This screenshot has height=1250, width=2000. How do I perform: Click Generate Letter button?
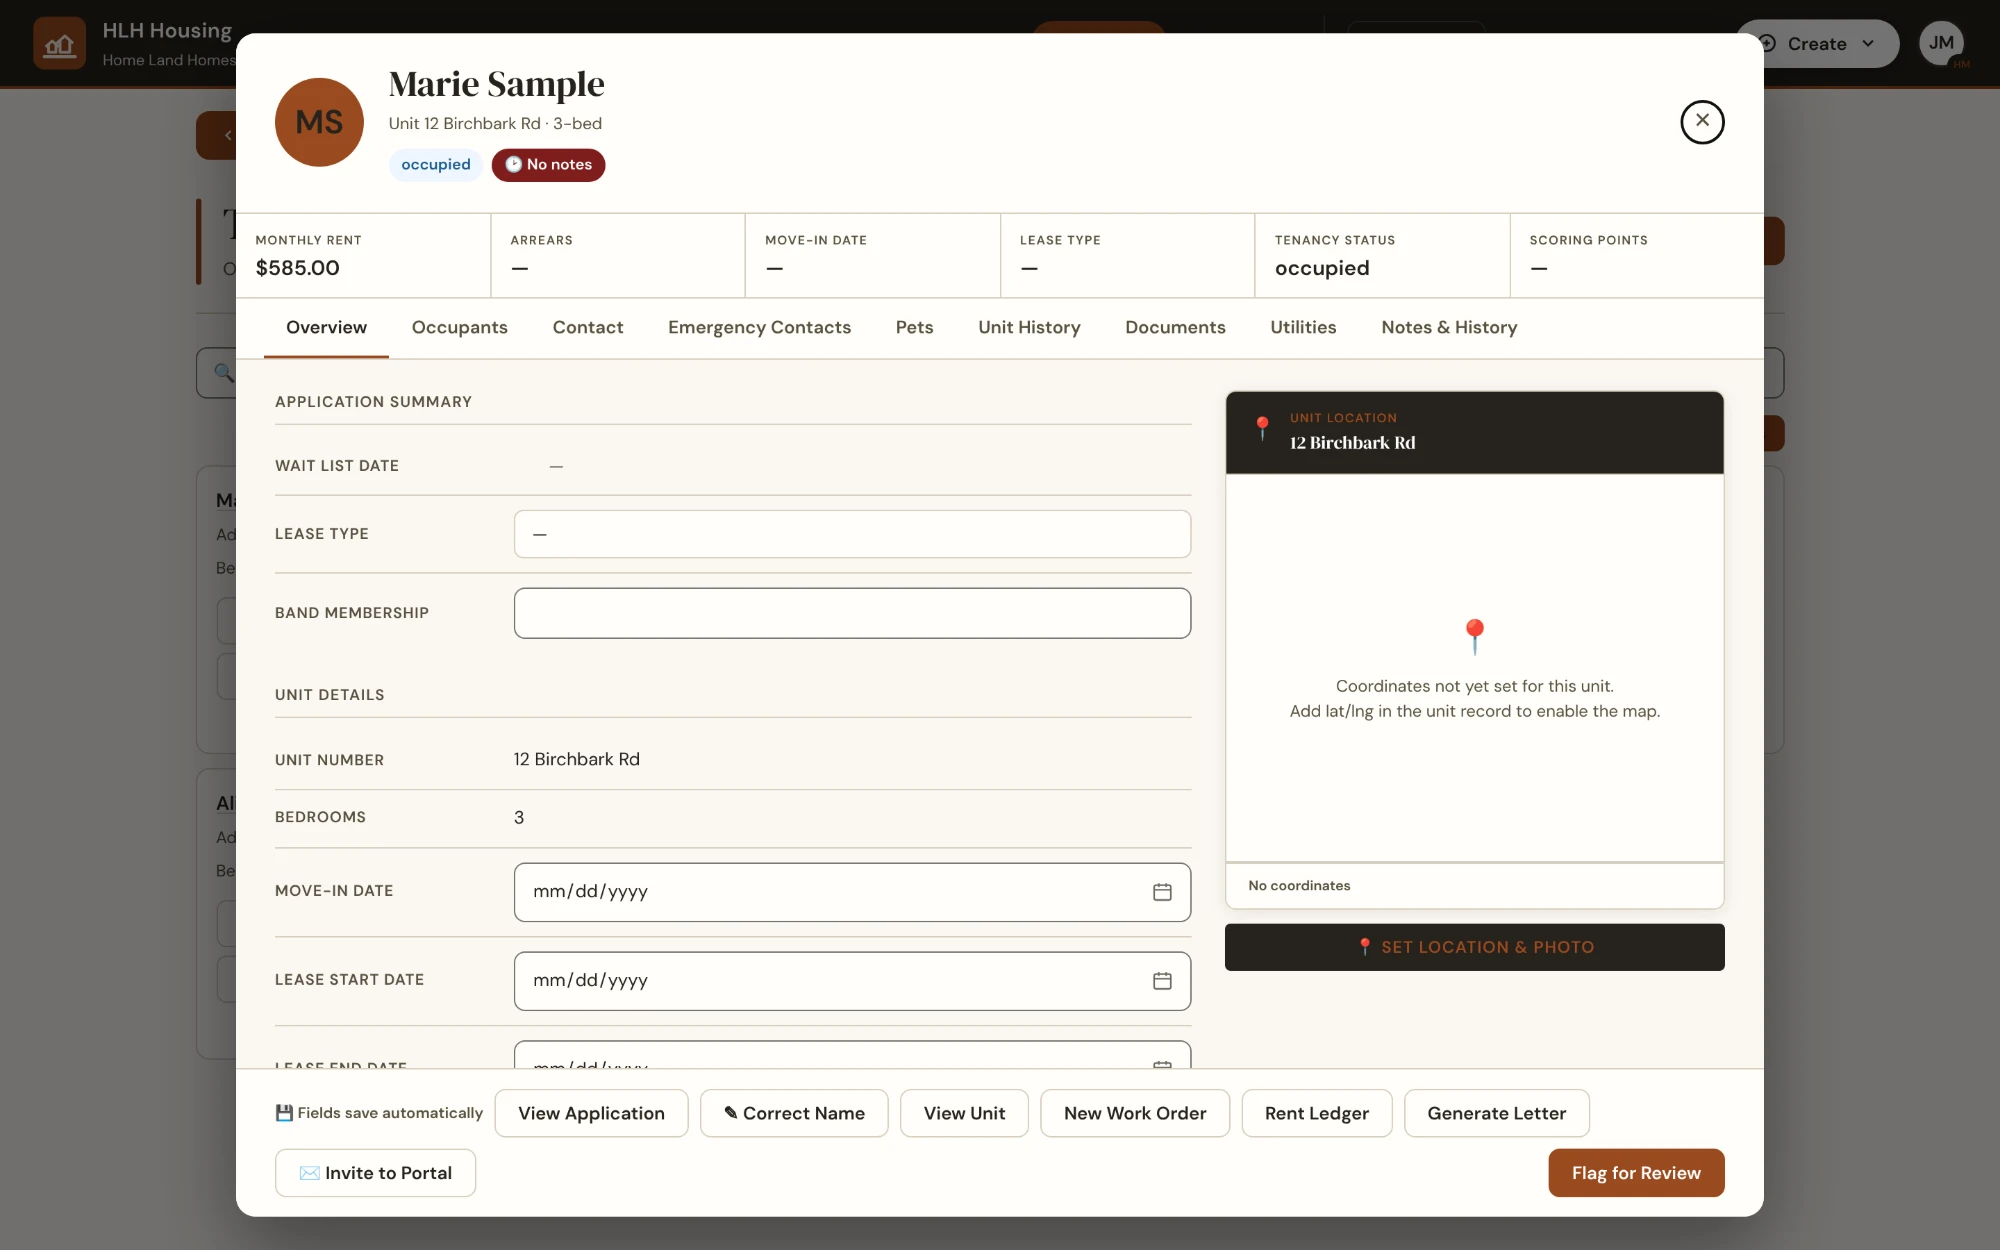coord(1497,1113)
